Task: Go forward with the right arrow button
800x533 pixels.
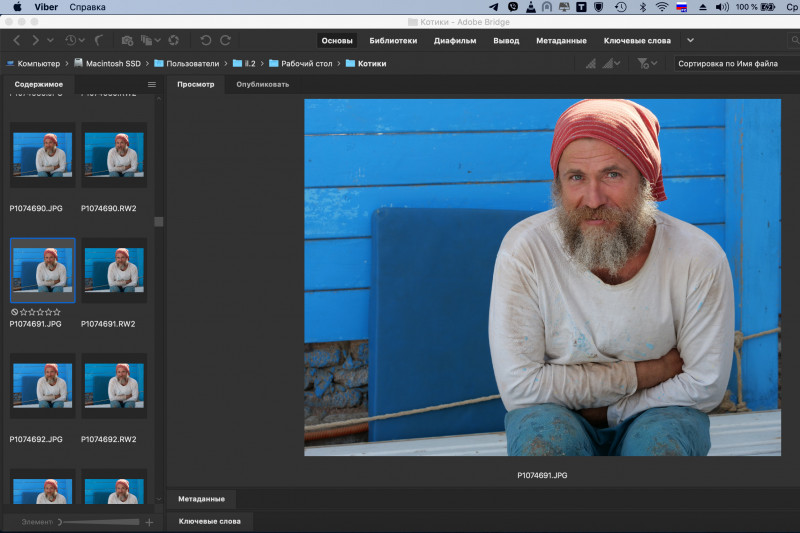Action: [35, 40]
